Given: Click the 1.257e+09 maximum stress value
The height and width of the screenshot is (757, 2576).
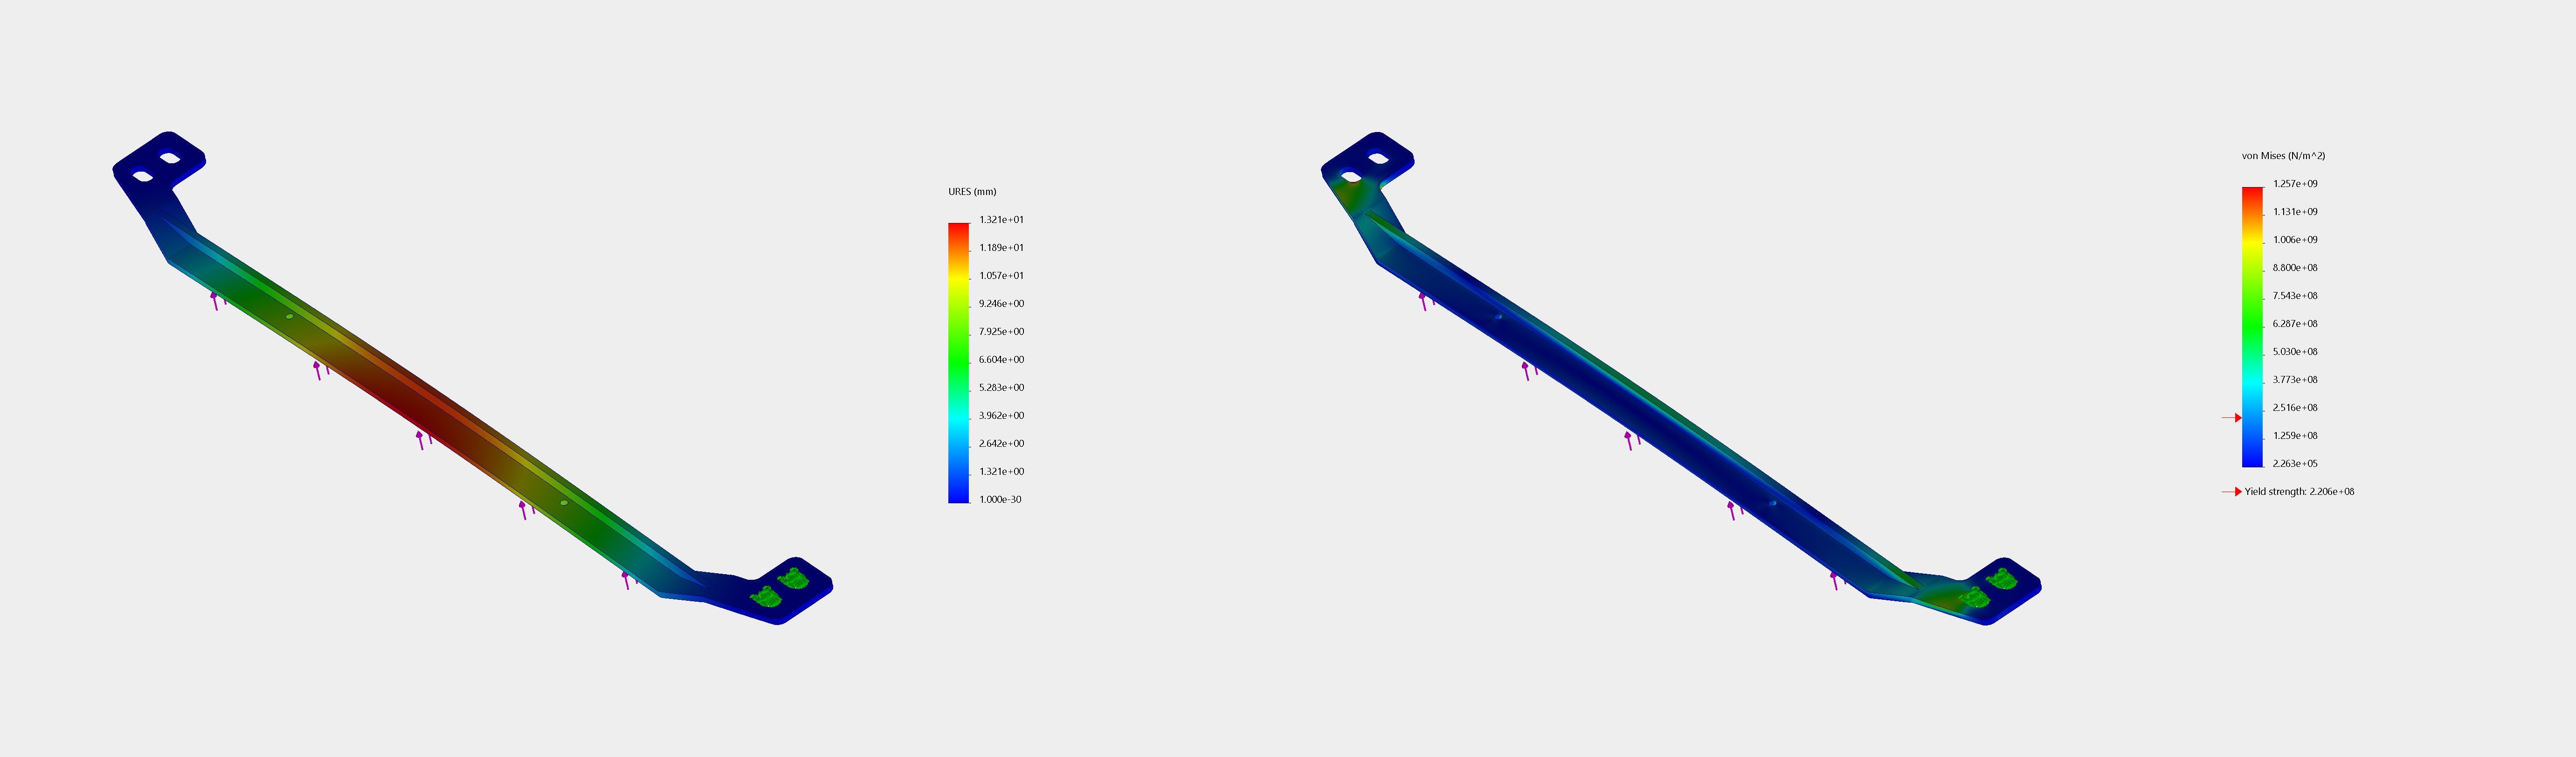Looking at the screenshot, I should point(2295,184).
